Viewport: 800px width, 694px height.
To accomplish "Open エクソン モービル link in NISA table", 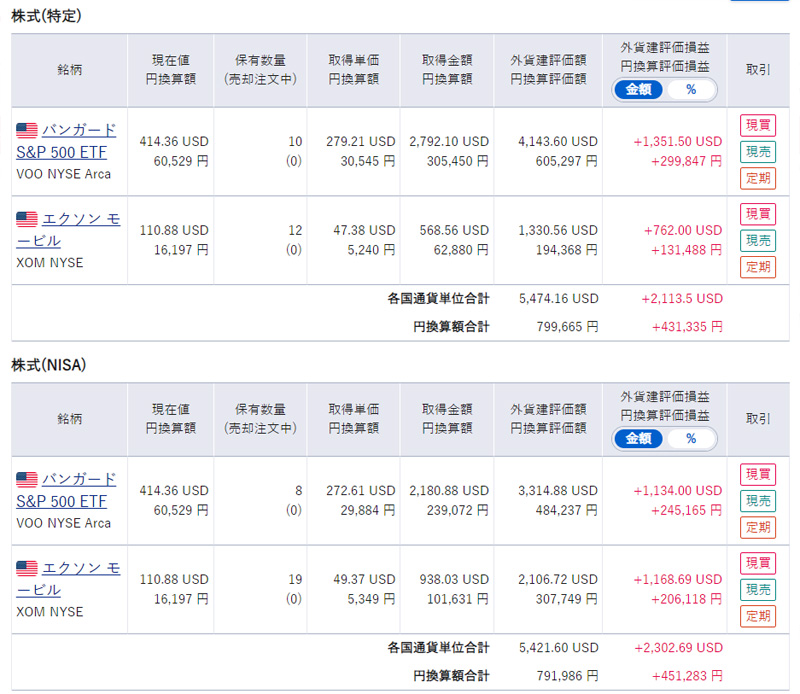I will coord(68,579).
